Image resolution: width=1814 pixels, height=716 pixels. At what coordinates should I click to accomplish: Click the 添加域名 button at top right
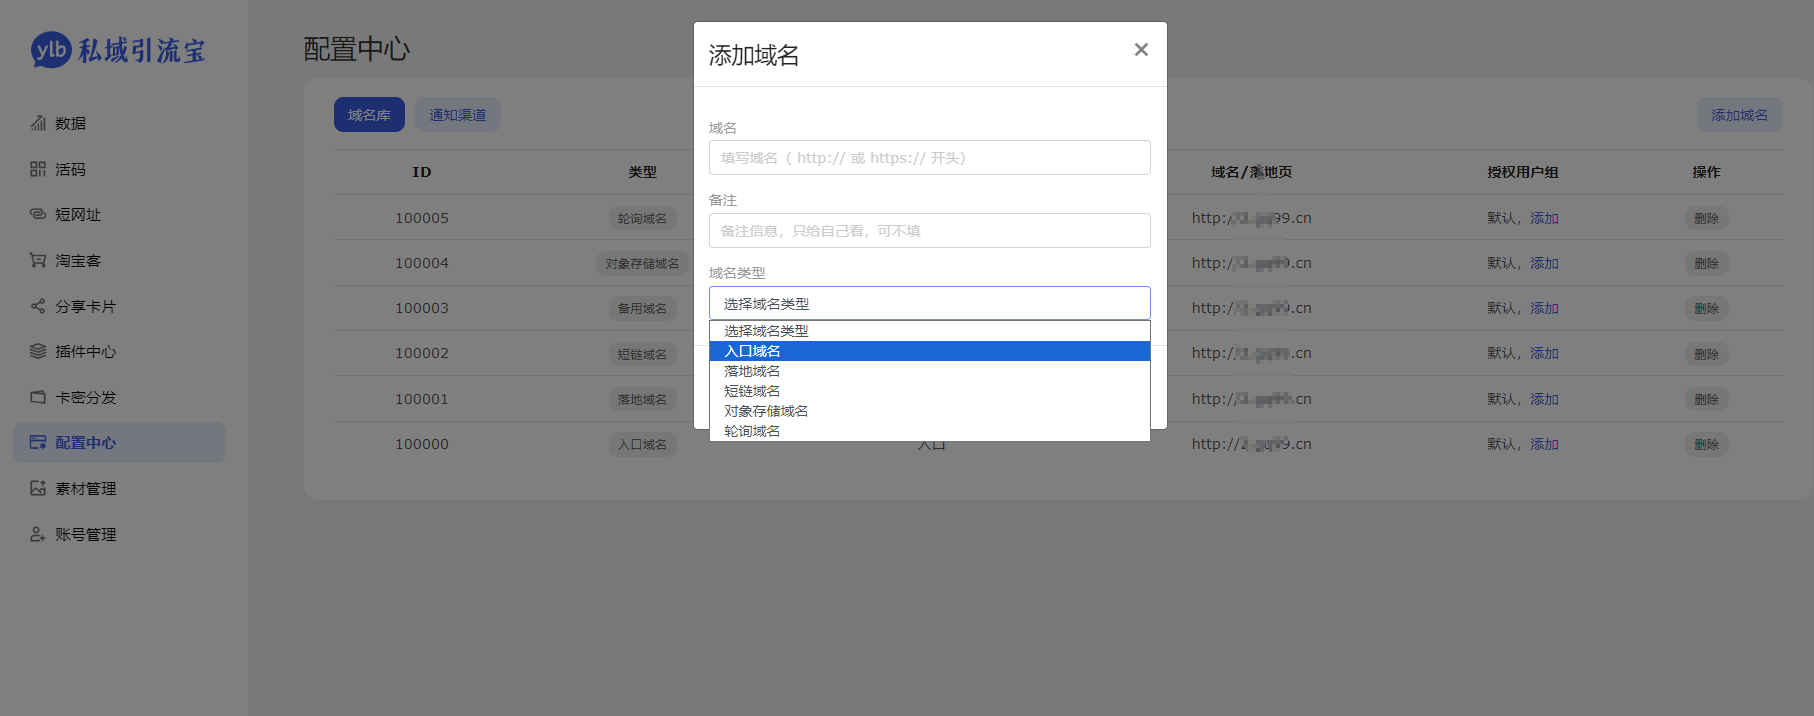tap(1739, 115)
